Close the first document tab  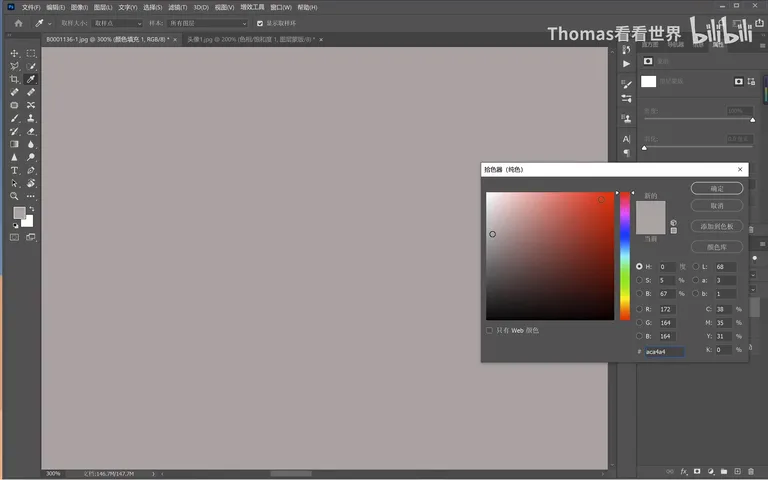tap(175, 40)
